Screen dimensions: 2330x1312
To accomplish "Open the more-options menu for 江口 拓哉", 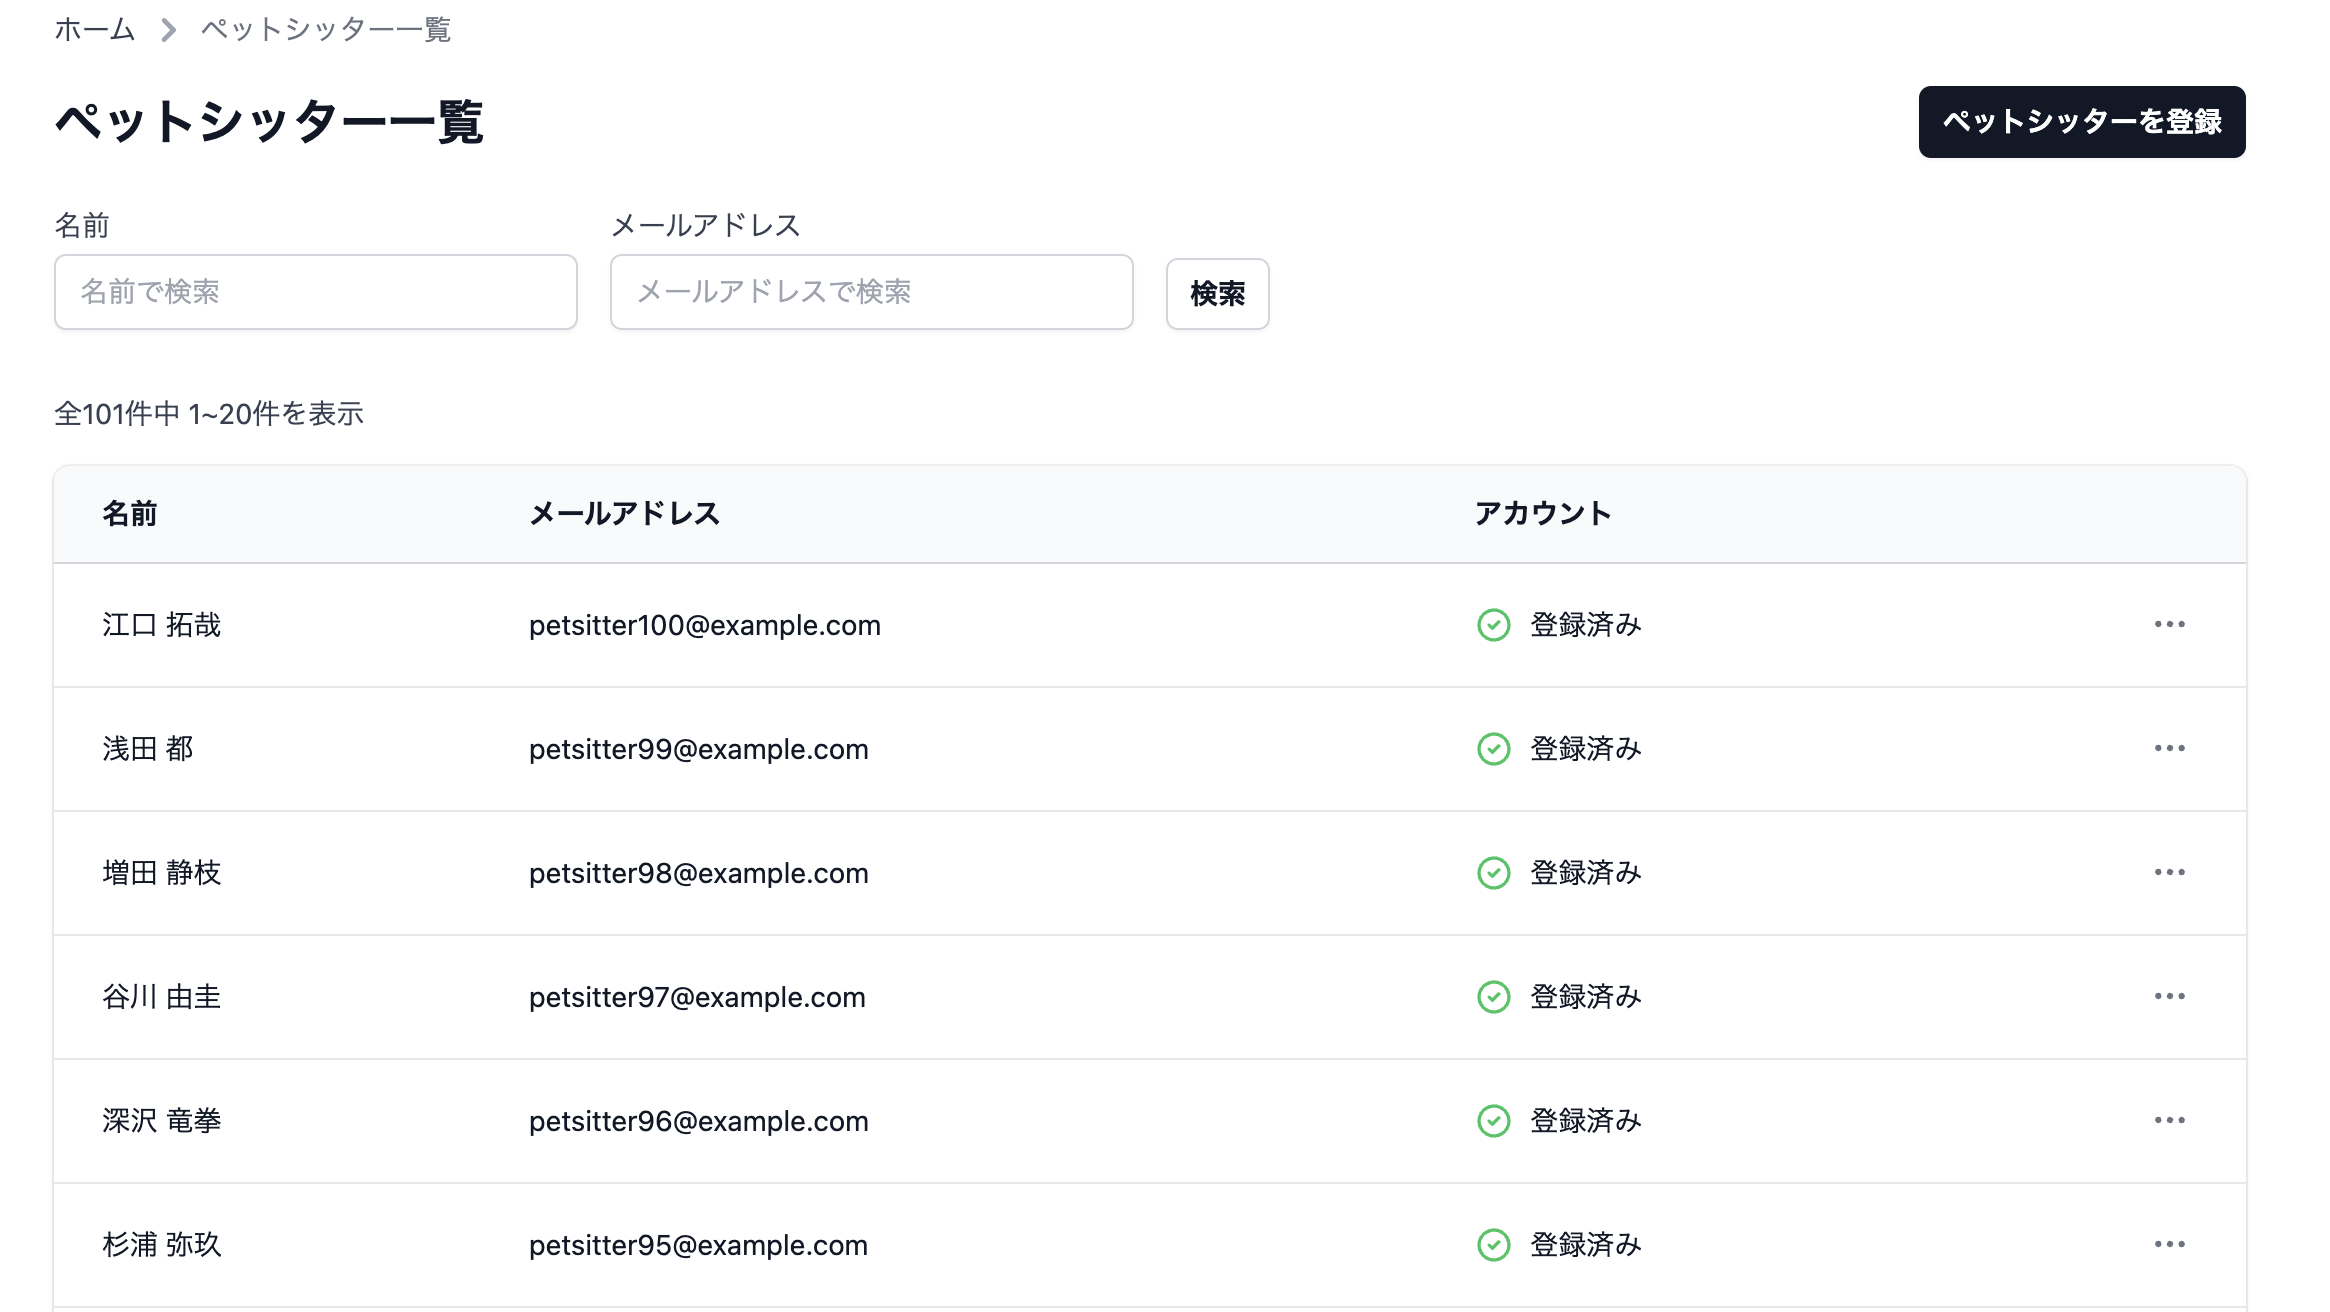I will [2169, 624].
